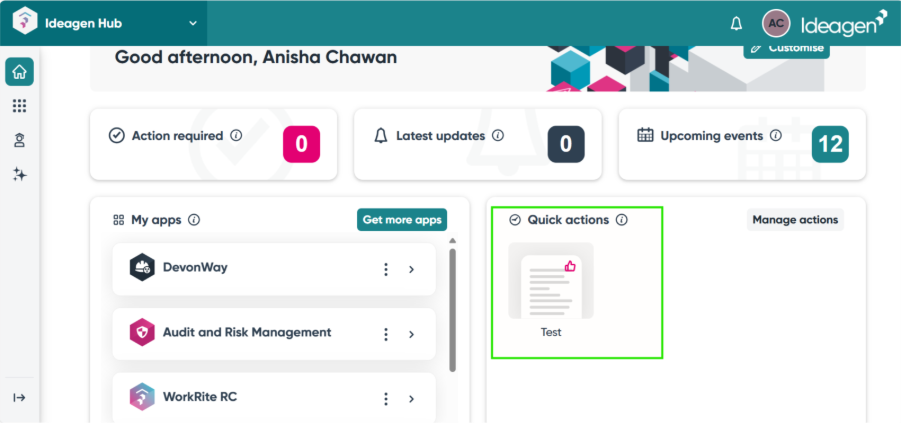901x423 pixels.
Task: Click Manage actions button
Action: (x=795, y=220)
